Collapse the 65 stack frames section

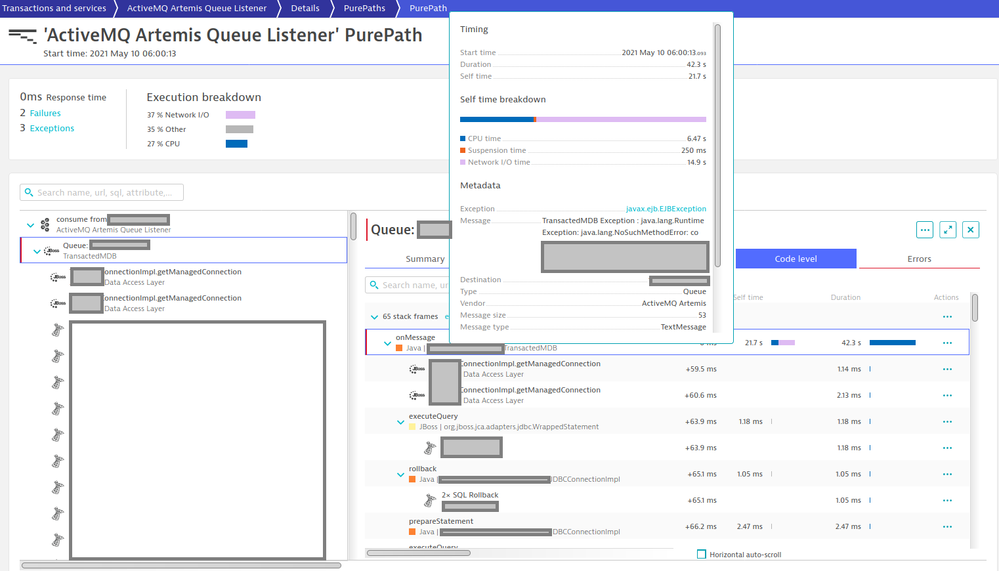(x=374, y=316)
